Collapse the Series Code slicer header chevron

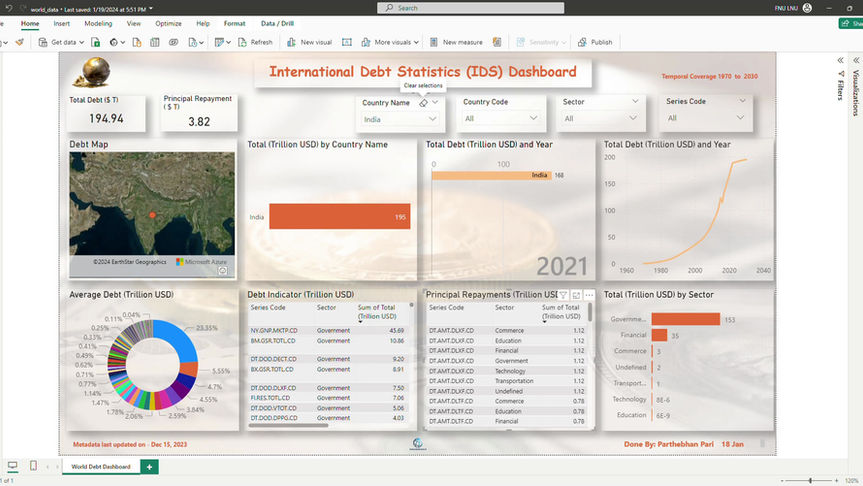742,101
